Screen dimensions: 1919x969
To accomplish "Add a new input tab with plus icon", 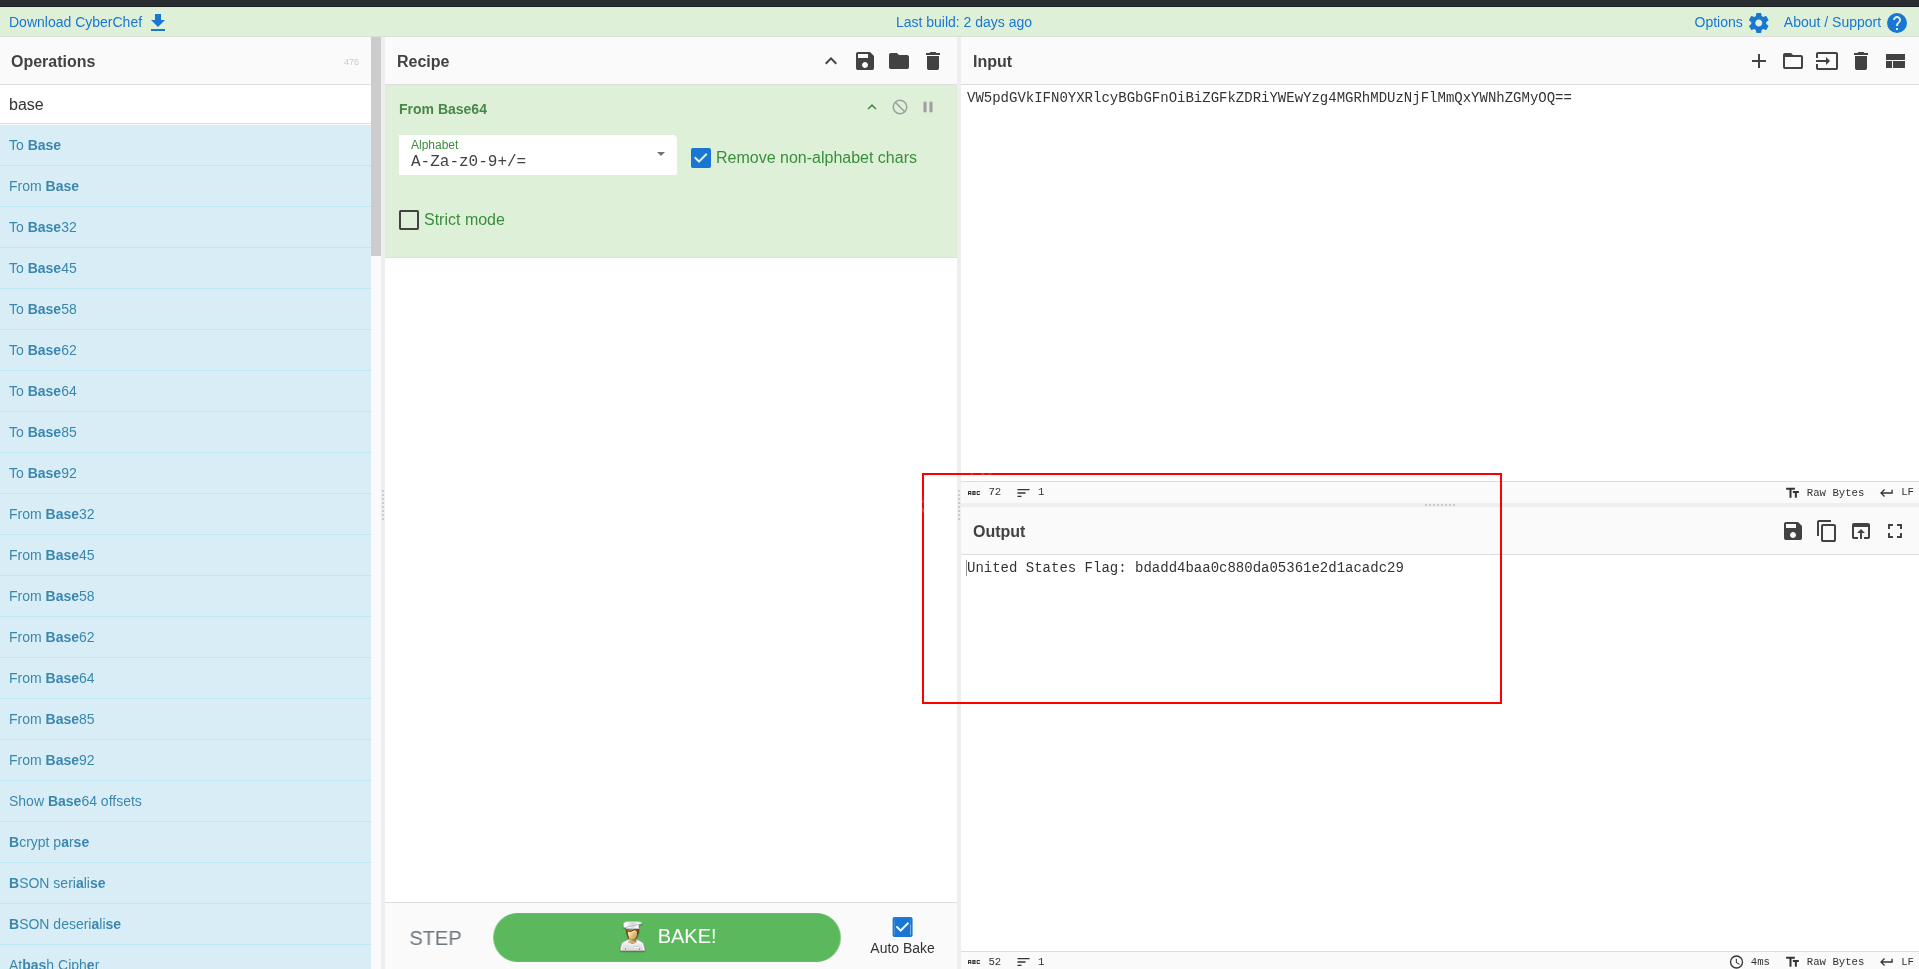I will (1759, 61).
